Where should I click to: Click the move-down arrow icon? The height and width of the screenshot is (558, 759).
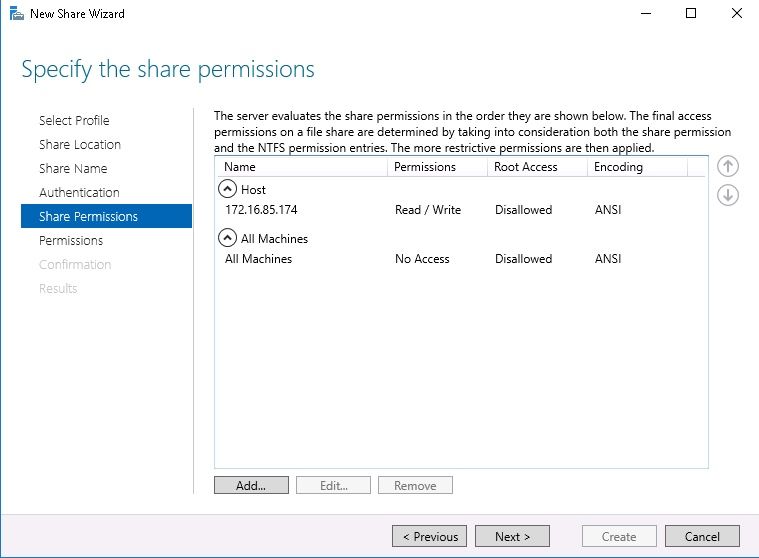pyautogui.click(x=728, y=196)
